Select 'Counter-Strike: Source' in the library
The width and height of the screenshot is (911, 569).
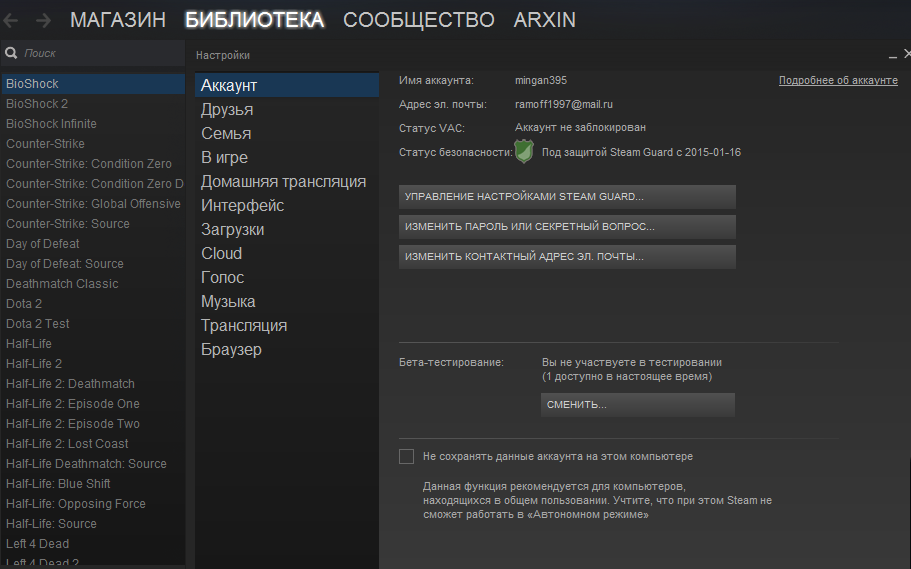tap(93, 224)
